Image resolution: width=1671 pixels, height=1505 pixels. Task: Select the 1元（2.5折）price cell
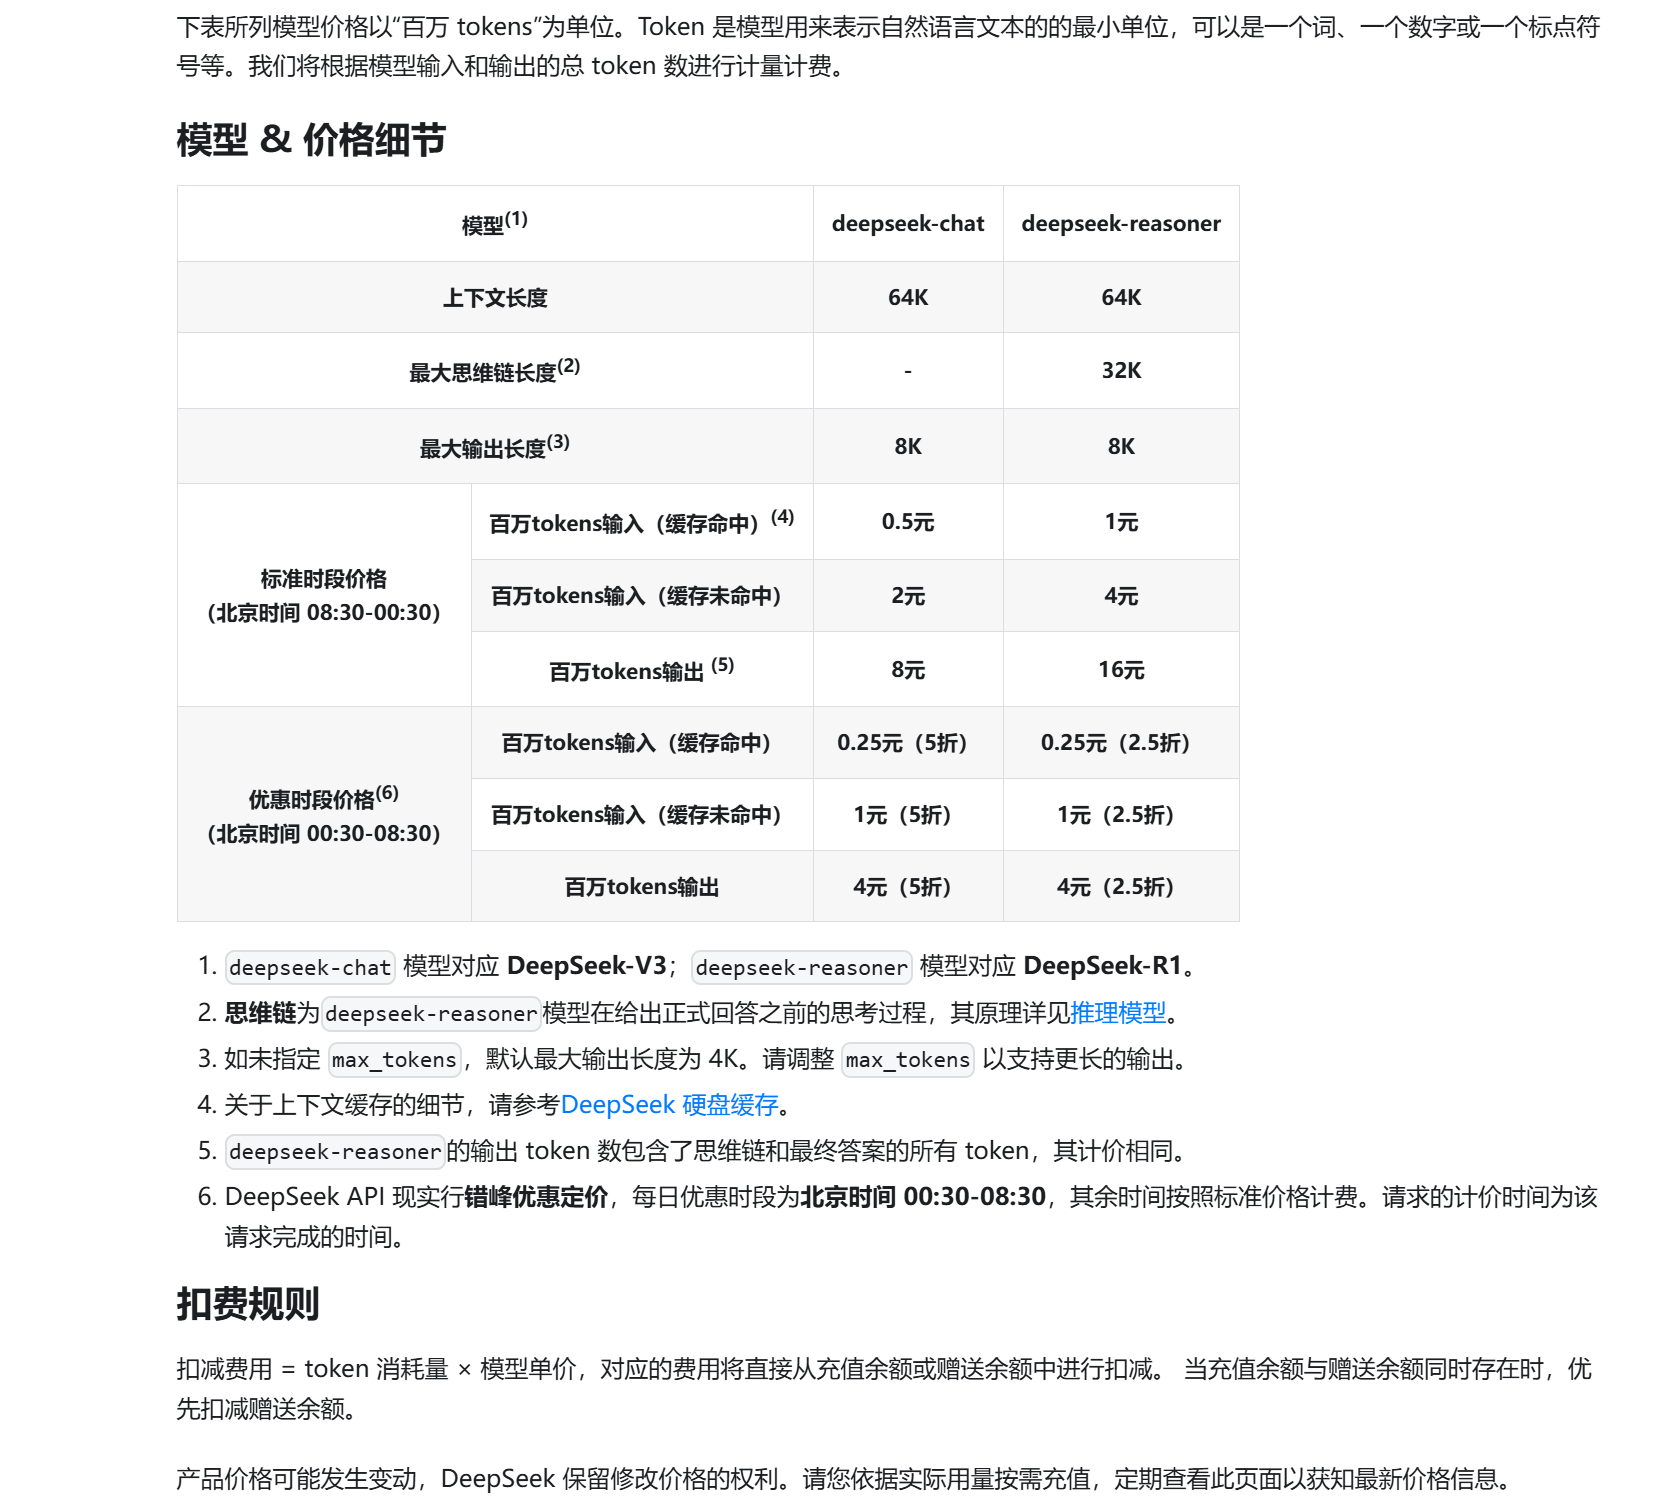(x=1121, y=815)
